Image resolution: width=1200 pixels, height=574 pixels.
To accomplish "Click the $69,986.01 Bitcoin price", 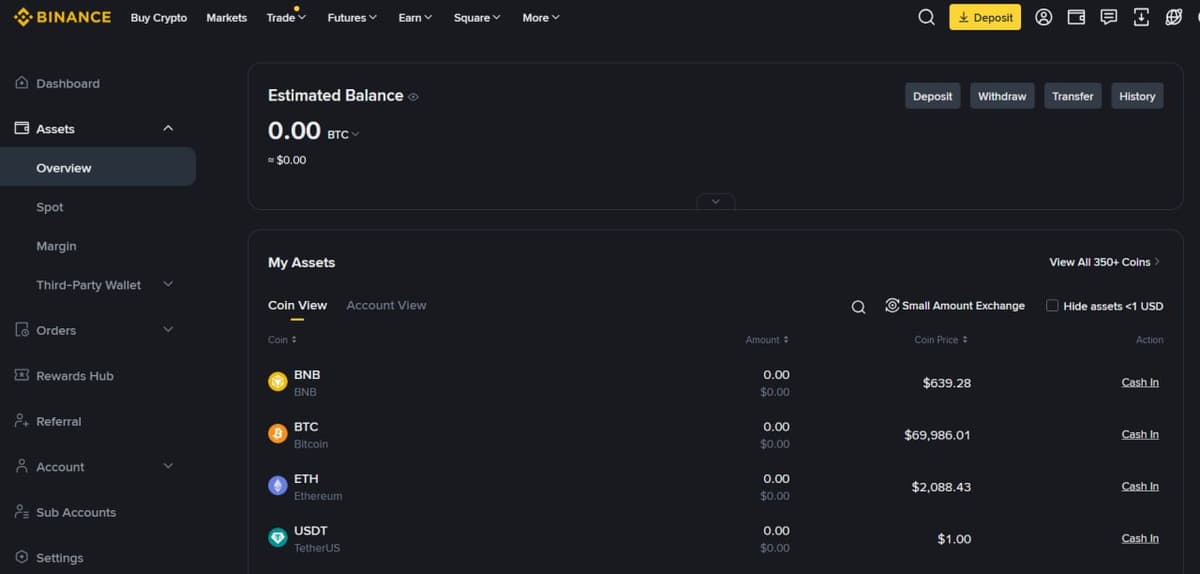I will click(x=937, y=435).
